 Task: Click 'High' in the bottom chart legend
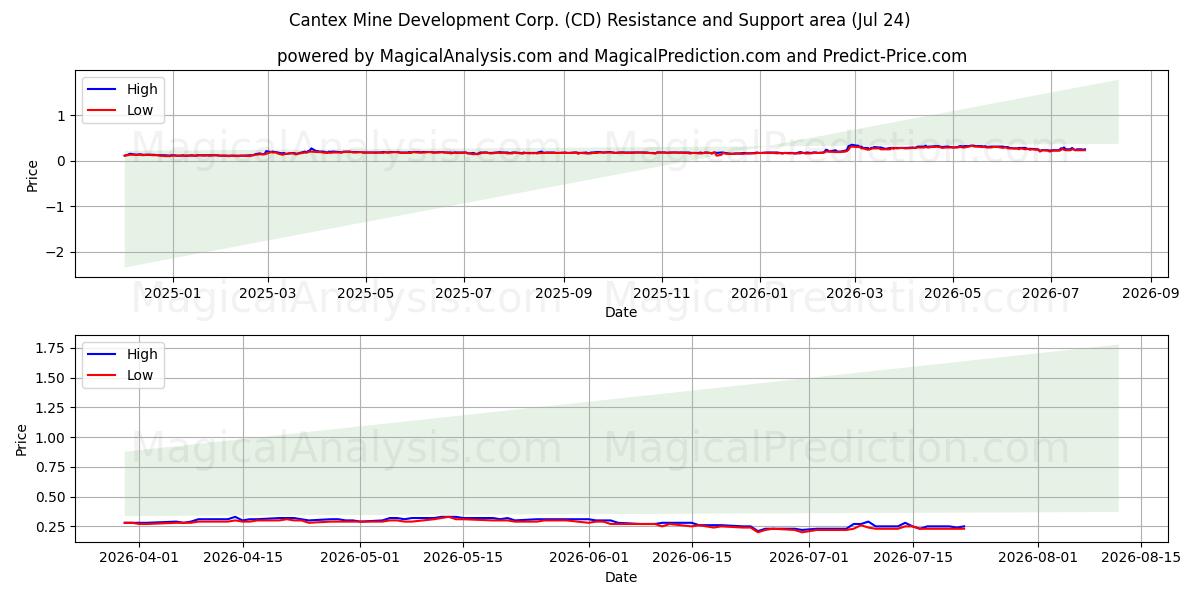[x=142, y=354]
